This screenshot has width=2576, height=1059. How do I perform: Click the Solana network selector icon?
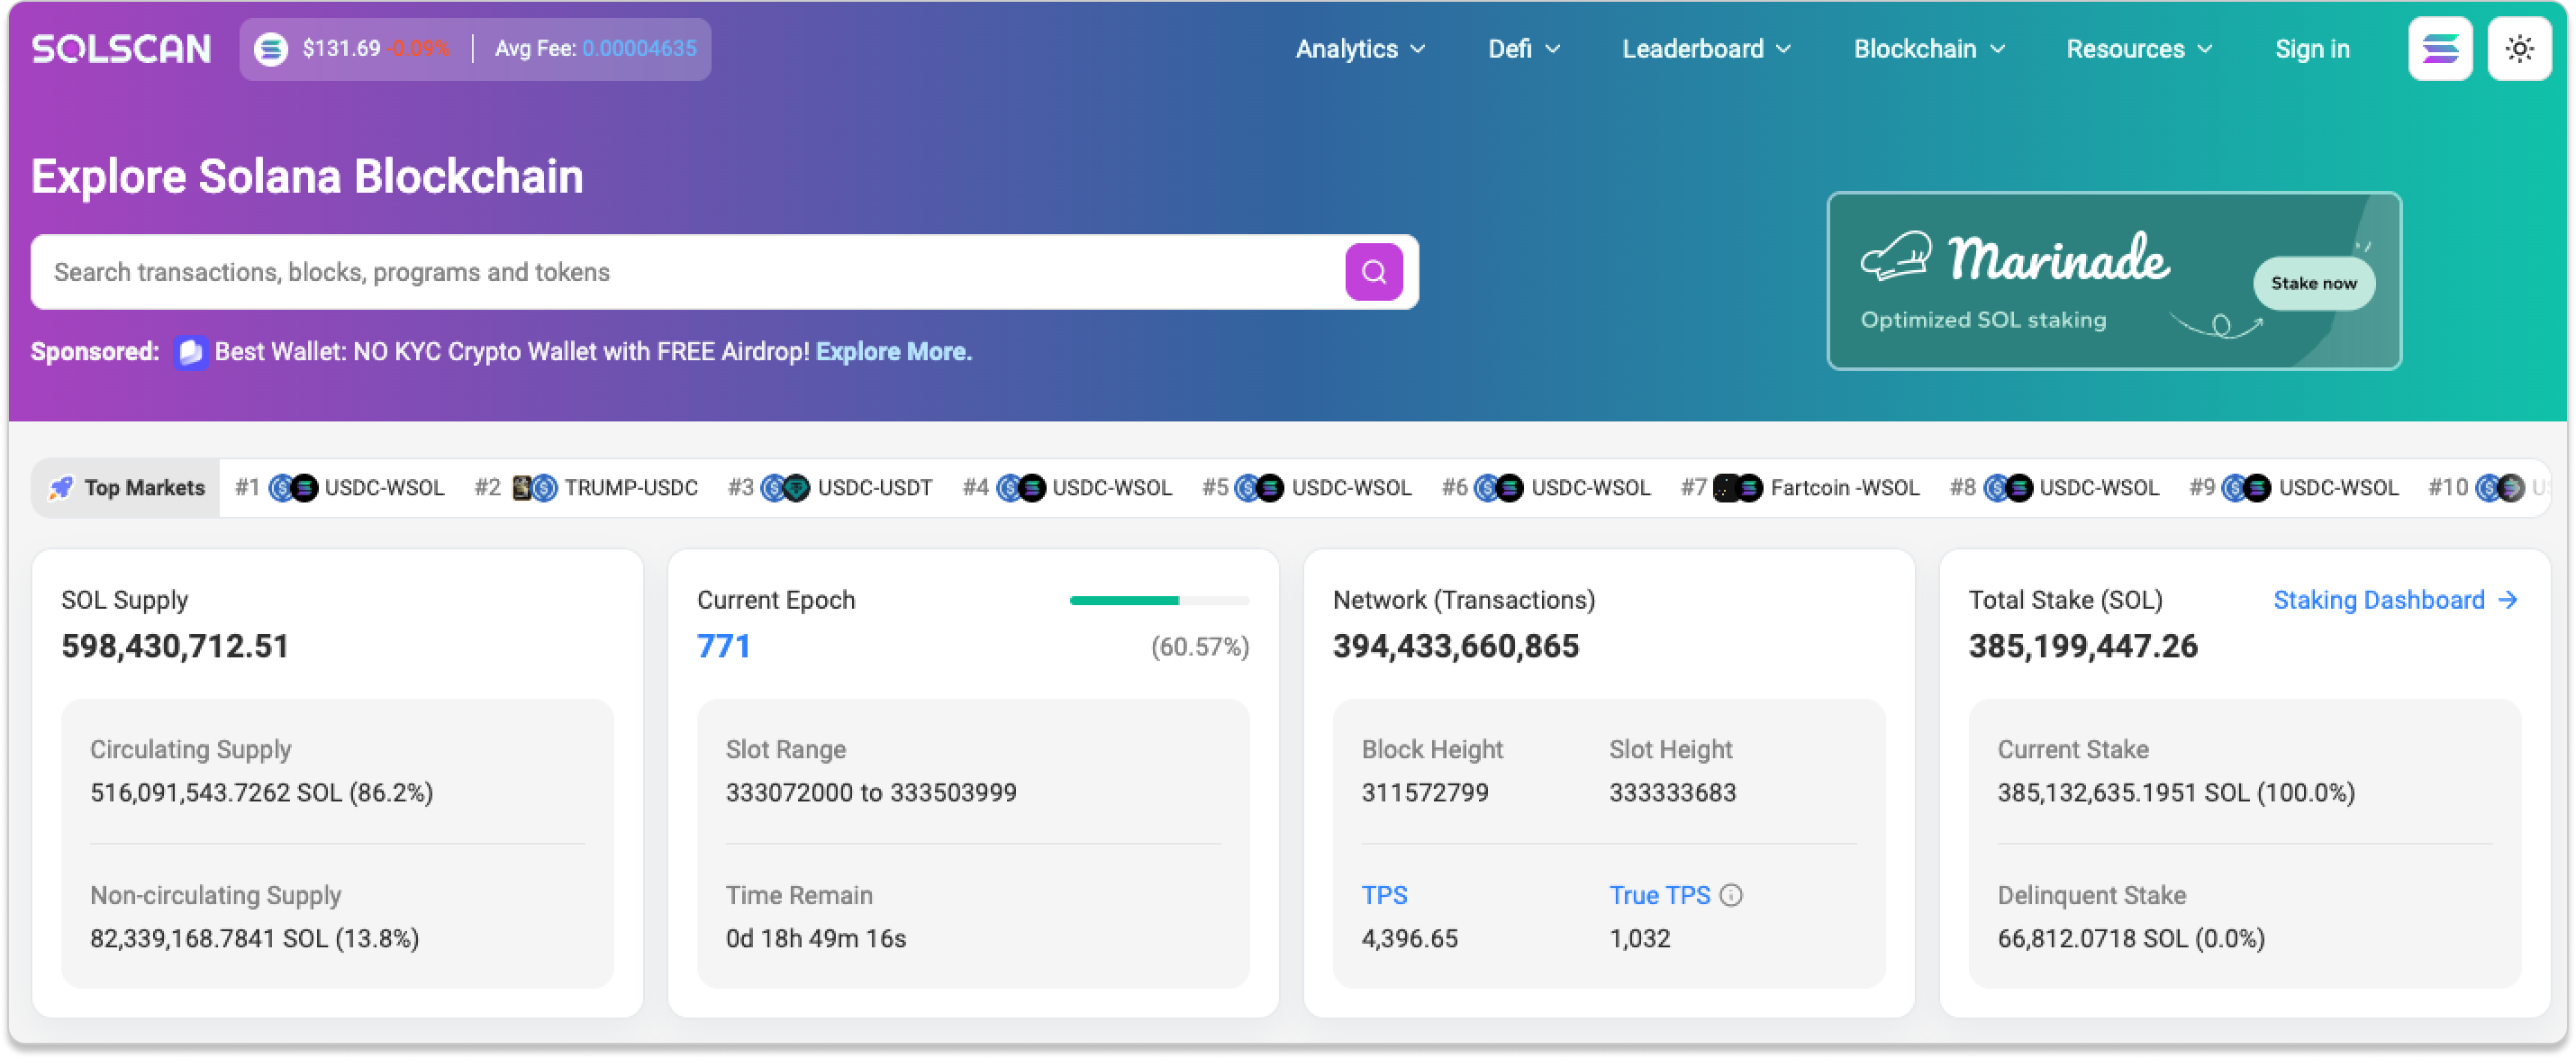click(2440, 49)
